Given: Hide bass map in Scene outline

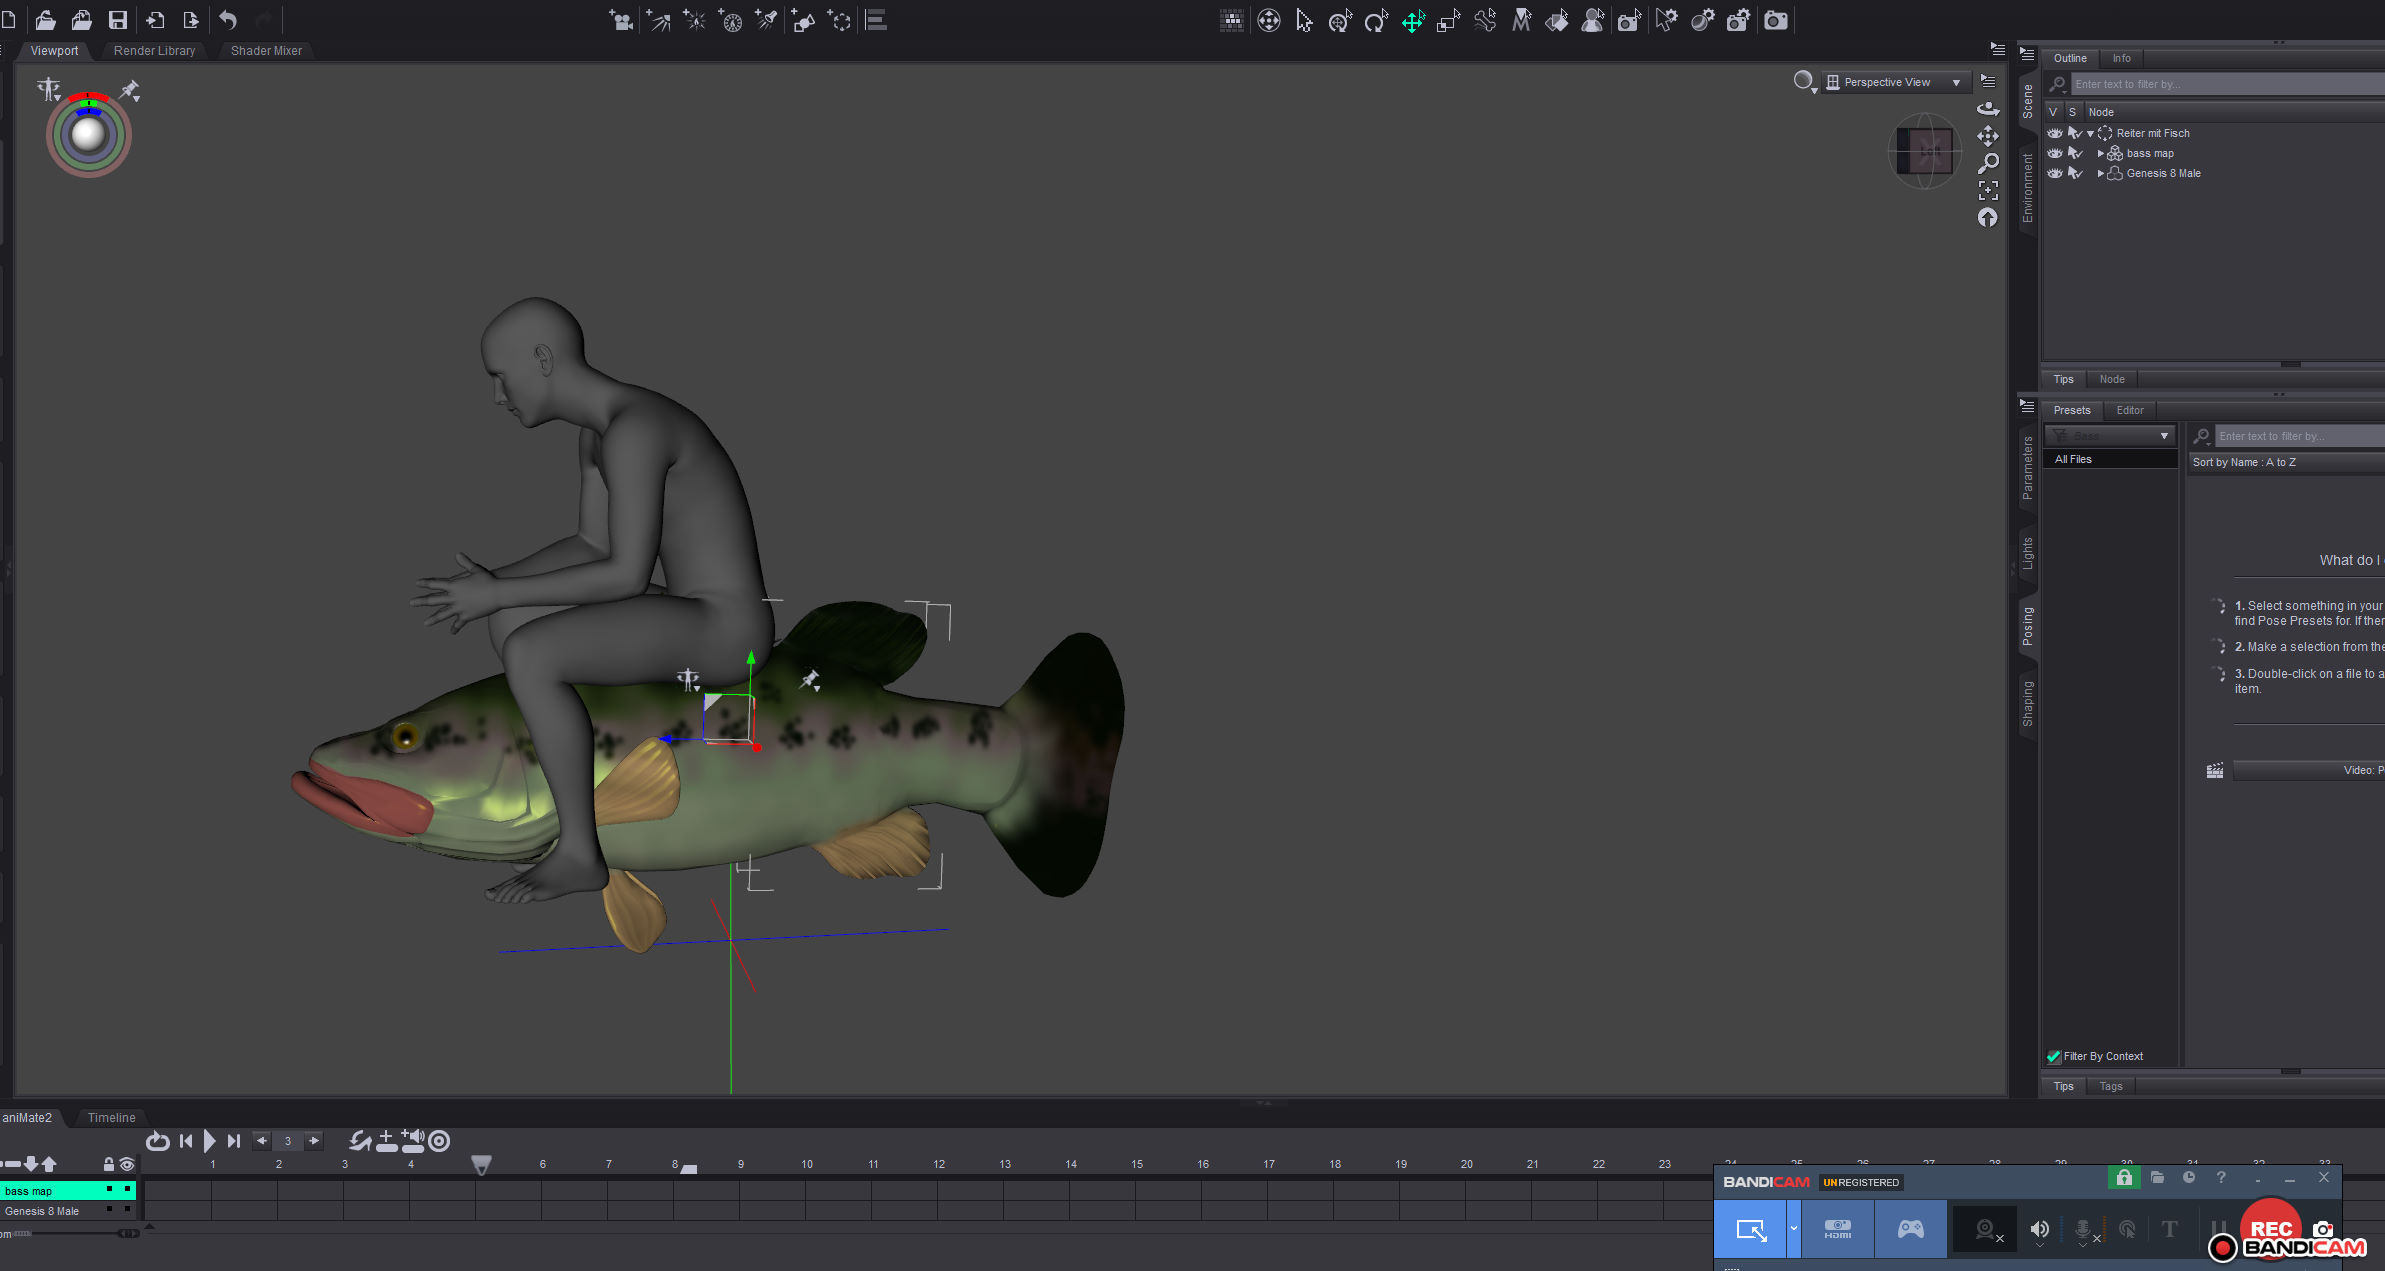Looking at the screenshot, I should (2054, 153).
